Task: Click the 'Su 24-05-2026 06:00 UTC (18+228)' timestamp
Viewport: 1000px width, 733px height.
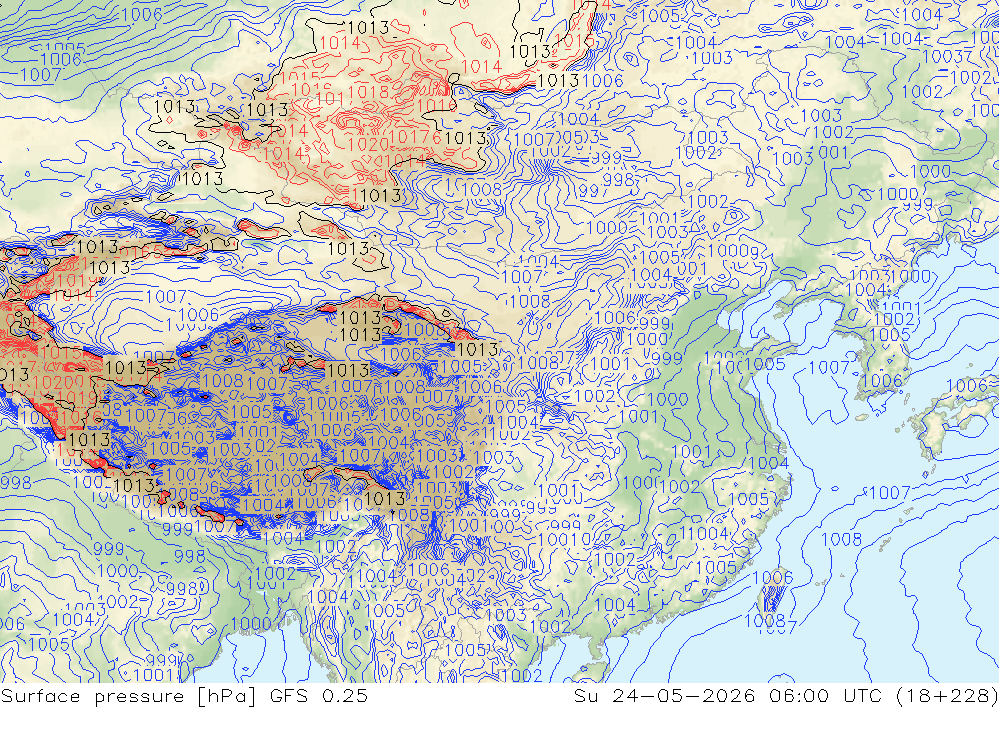Action: coord(786,696)
